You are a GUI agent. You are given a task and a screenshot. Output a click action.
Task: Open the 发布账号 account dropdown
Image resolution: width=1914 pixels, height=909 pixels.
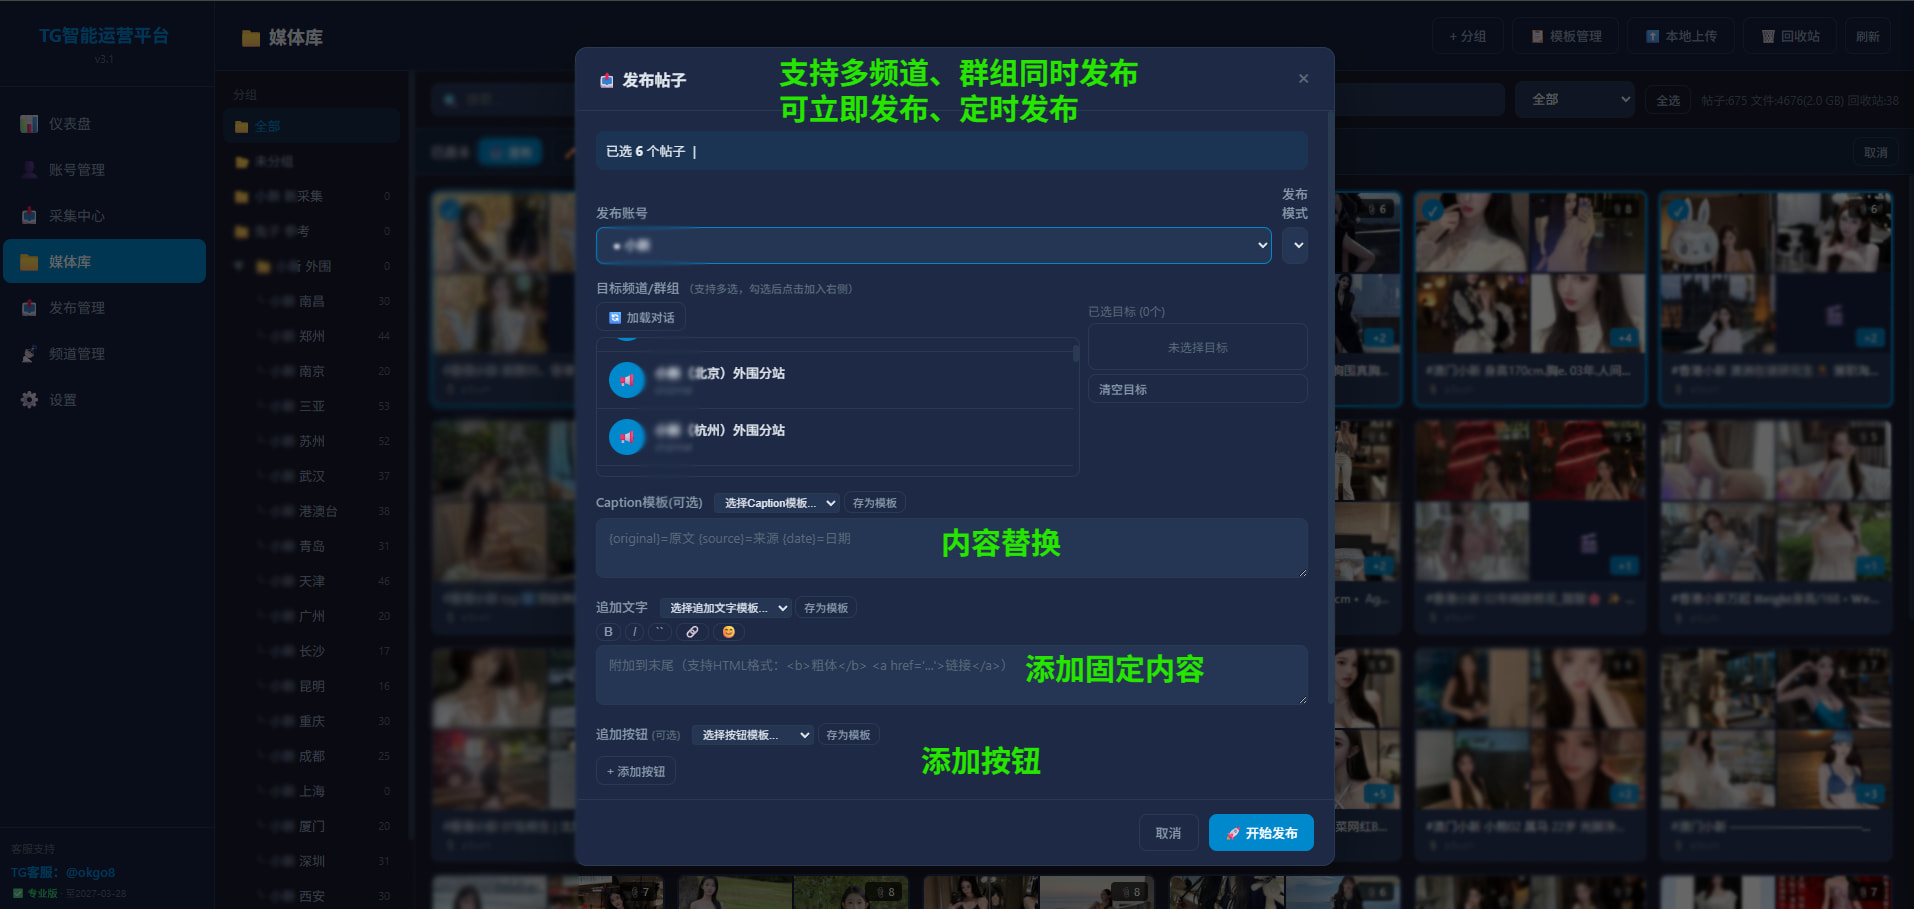coord(933,246)
